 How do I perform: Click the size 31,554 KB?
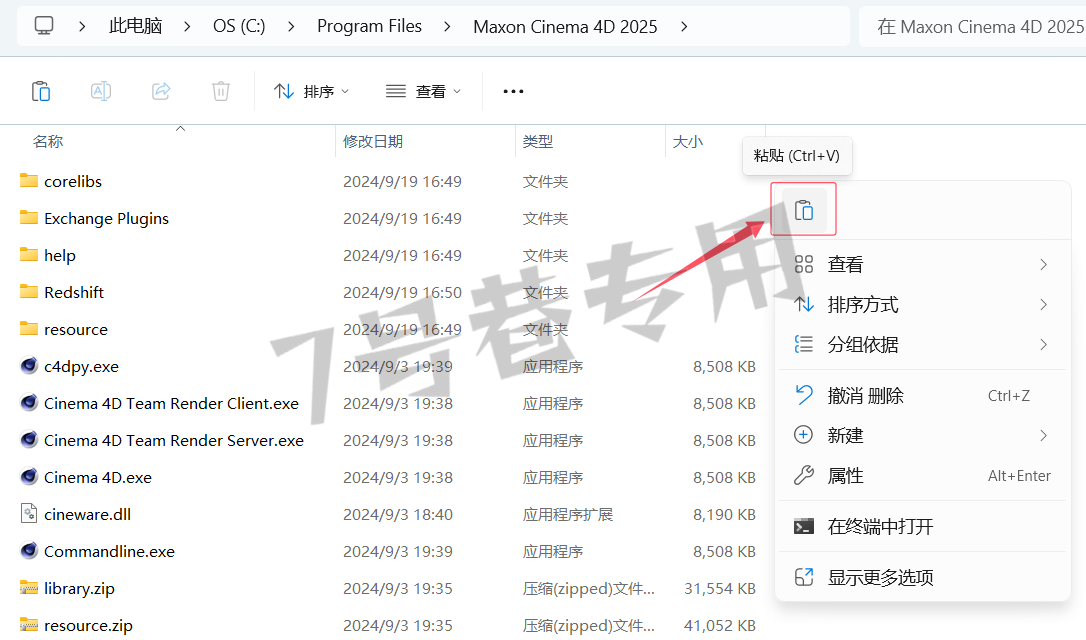pyautogui.click(x=720, y=588)
